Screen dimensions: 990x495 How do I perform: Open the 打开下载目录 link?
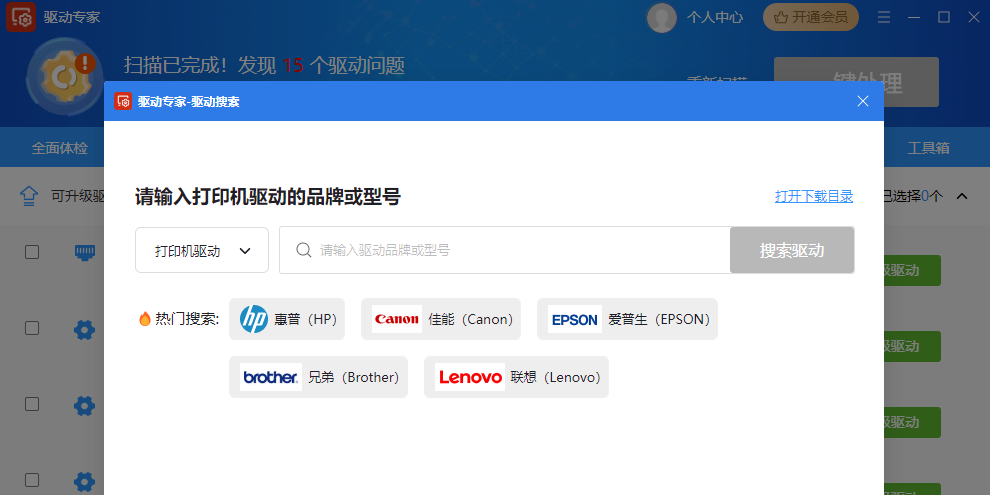[x=814, y=196]
